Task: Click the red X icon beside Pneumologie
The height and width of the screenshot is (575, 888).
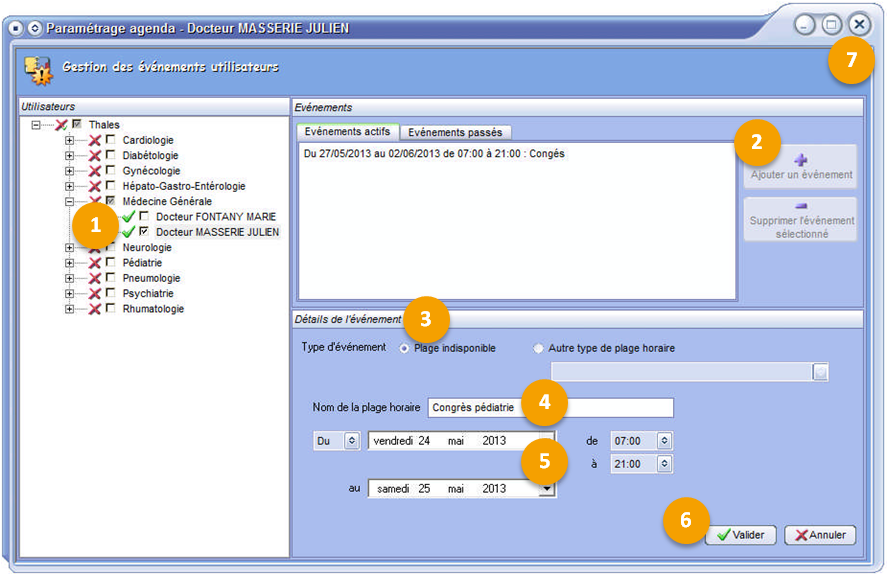Action: click(94, 278)
